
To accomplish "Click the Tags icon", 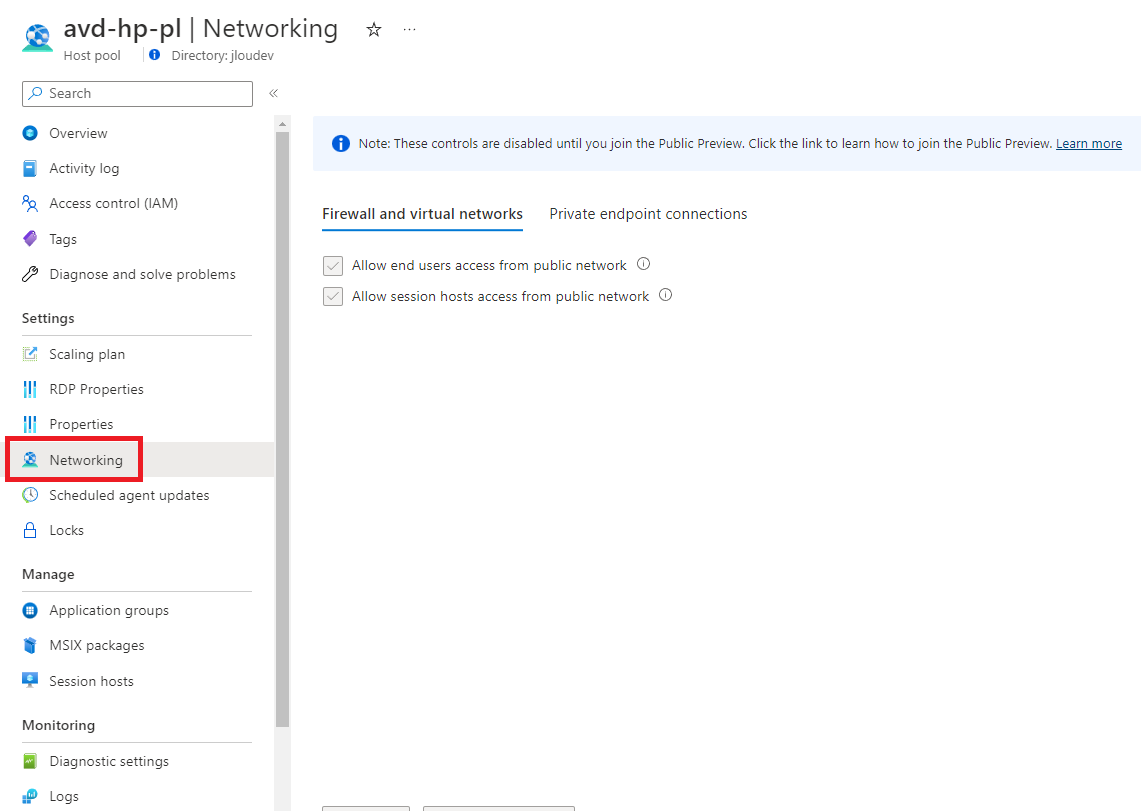I will 30,239.
